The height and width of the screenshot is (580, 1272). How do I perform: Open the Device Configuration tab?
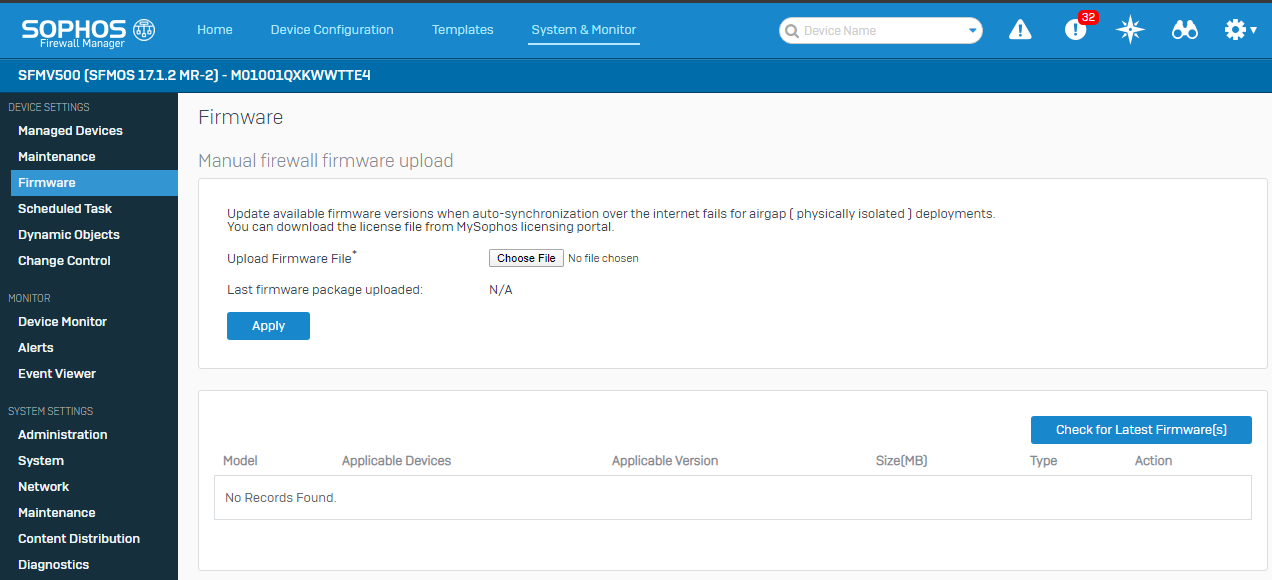click(332, 30)
